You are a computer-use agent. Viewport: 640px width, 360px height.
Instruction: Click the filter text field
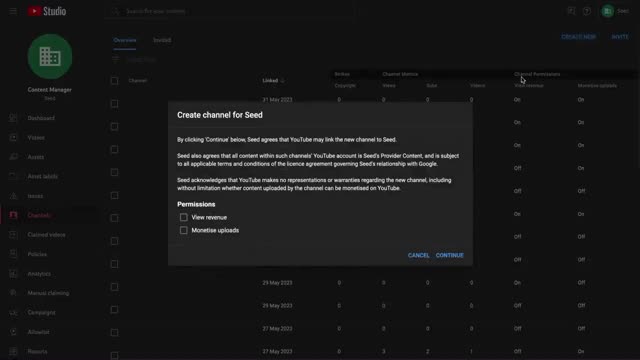[x=141, y=59]
